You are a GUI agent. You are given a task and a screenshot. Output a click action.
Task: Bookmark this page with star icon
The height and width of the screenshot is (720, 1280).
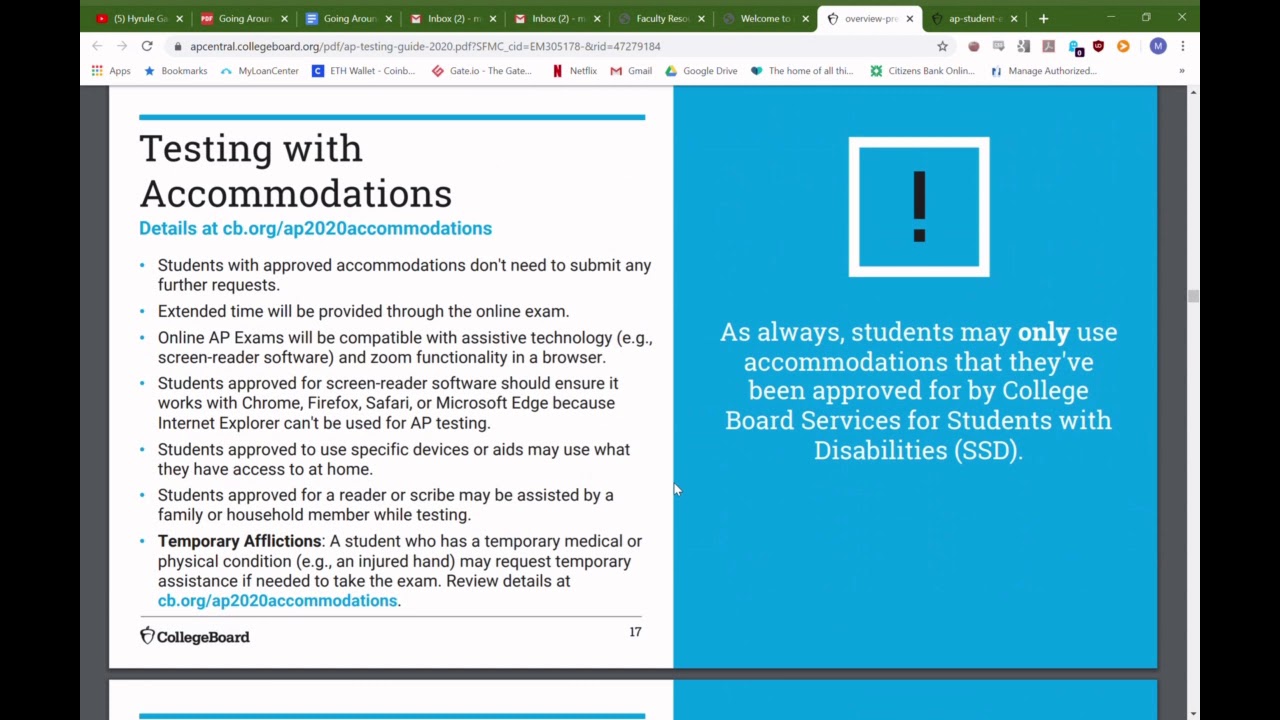(942, 46)
